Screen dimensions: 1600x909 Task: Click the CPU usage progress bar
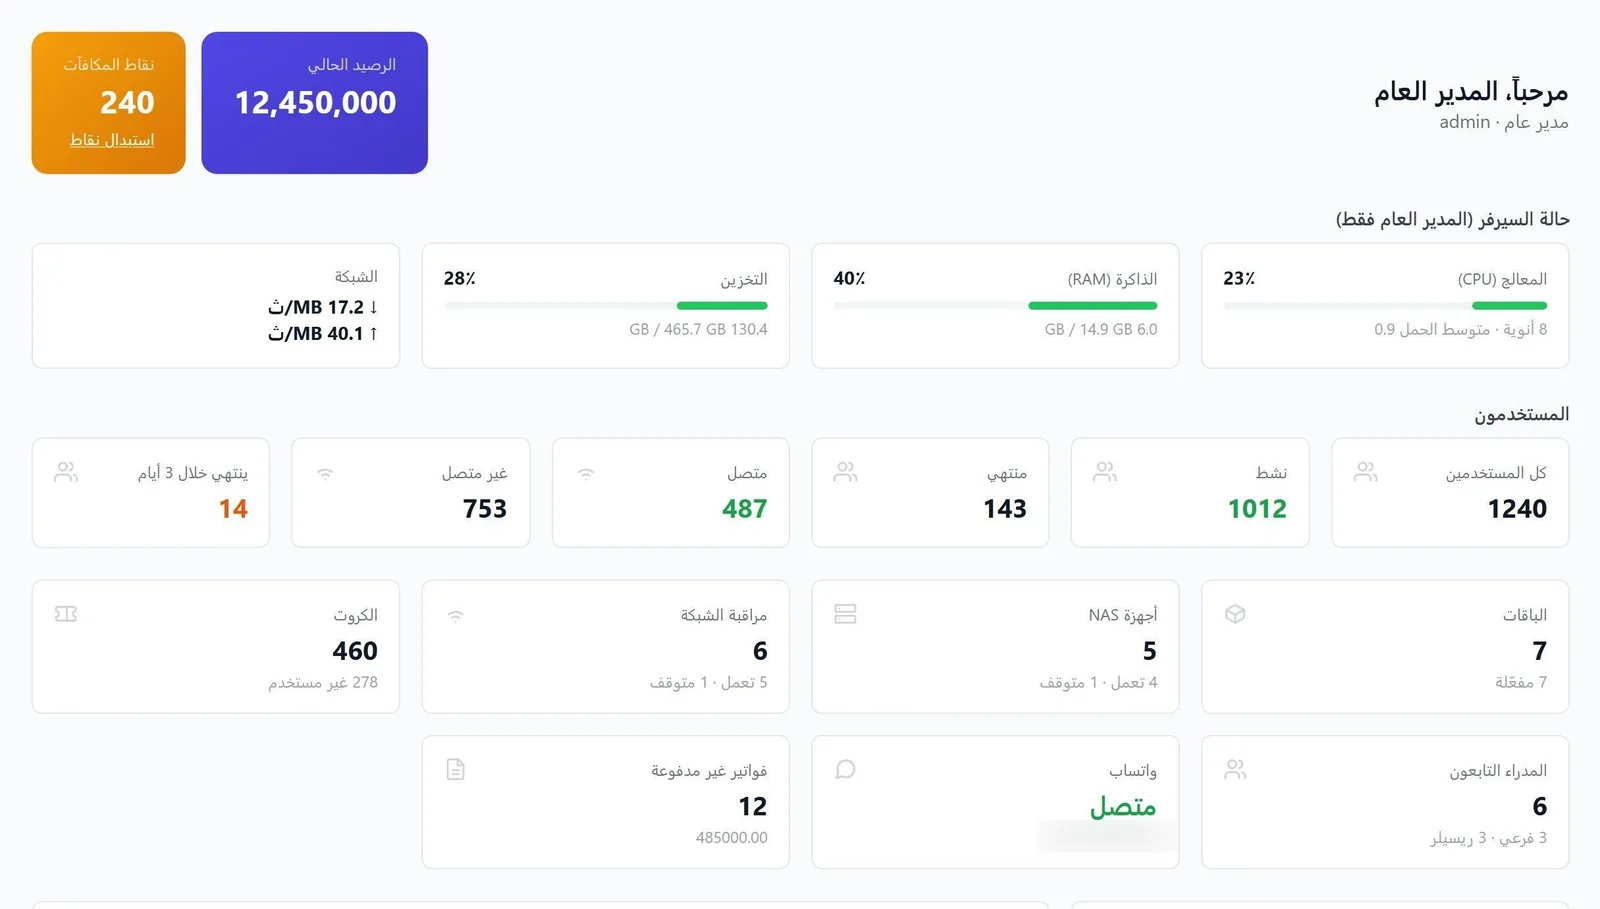tap(1385, 305)
